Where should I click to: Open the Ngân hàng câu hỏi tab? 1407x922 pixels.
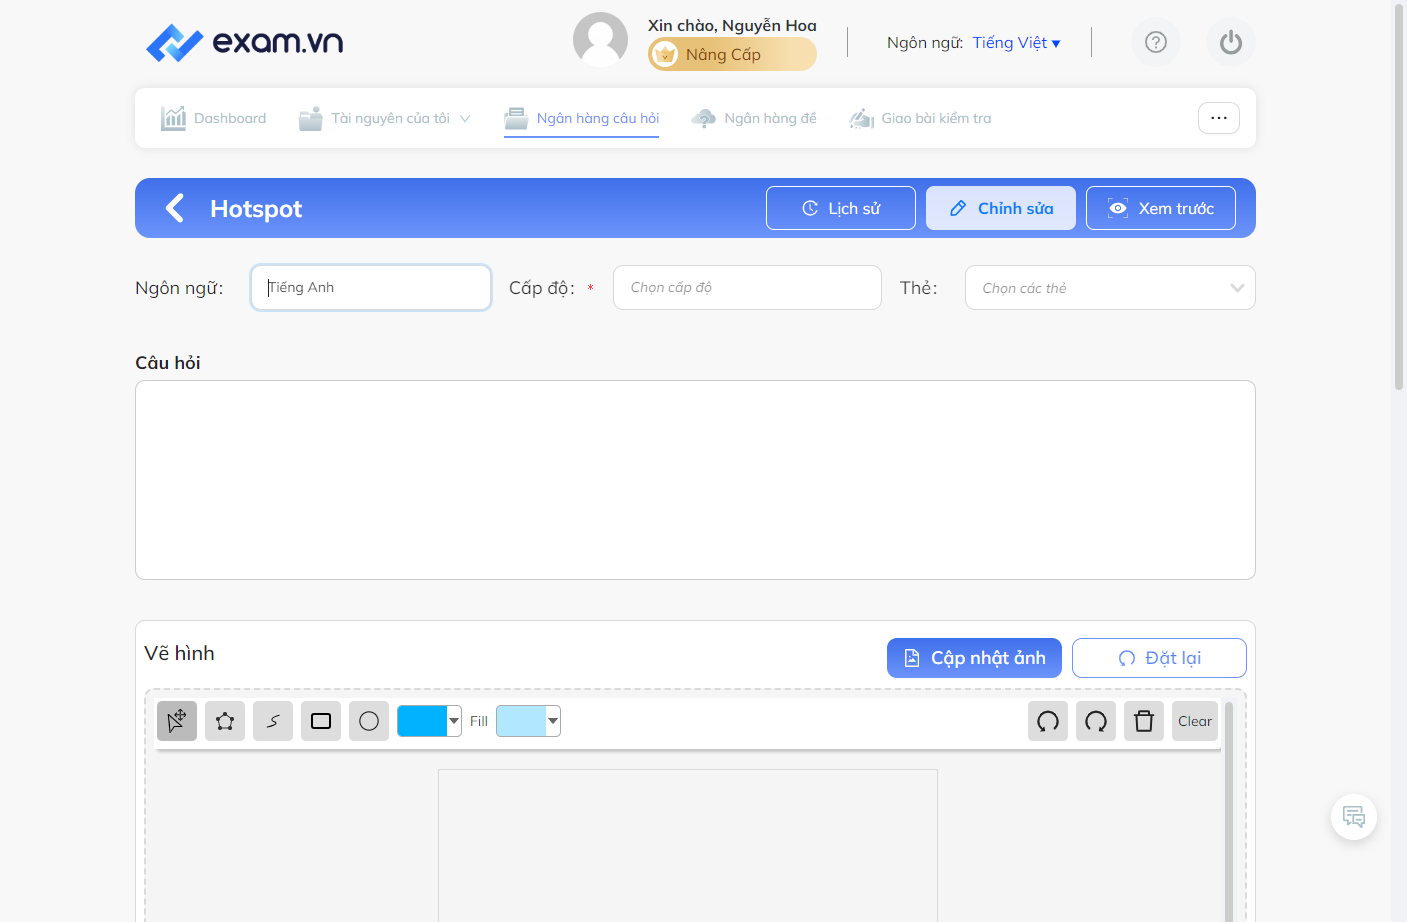pyautogui.click(x=582, y=118)
